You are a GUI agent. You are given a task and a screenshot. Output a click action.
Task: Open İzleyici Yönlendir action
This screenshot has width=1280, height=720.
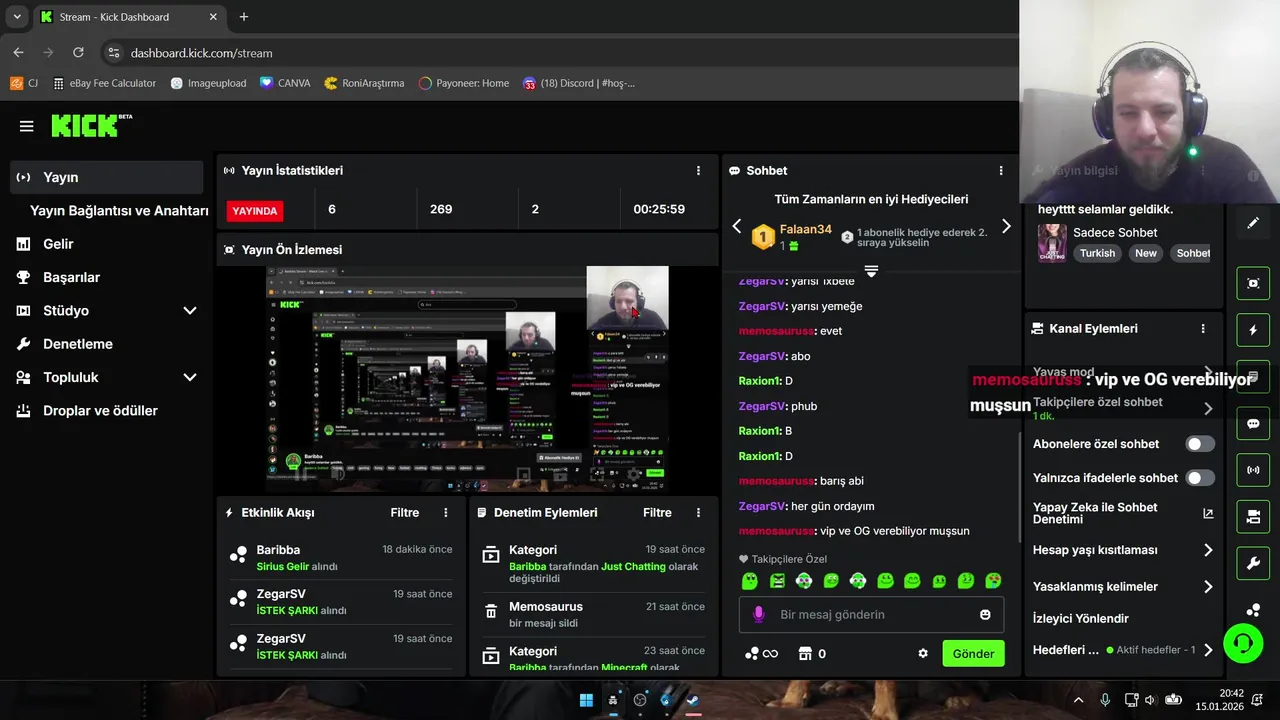point(1081,619)
